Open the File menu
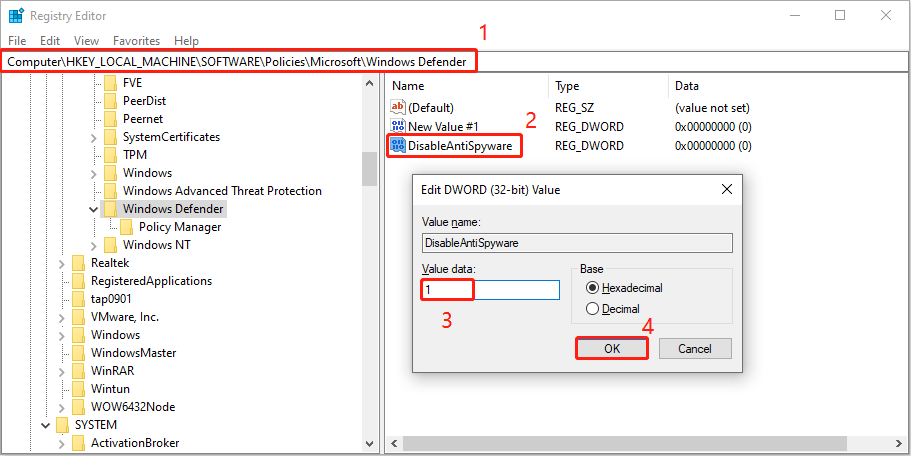This screenshot has width=911, height=456. (17, 41)
